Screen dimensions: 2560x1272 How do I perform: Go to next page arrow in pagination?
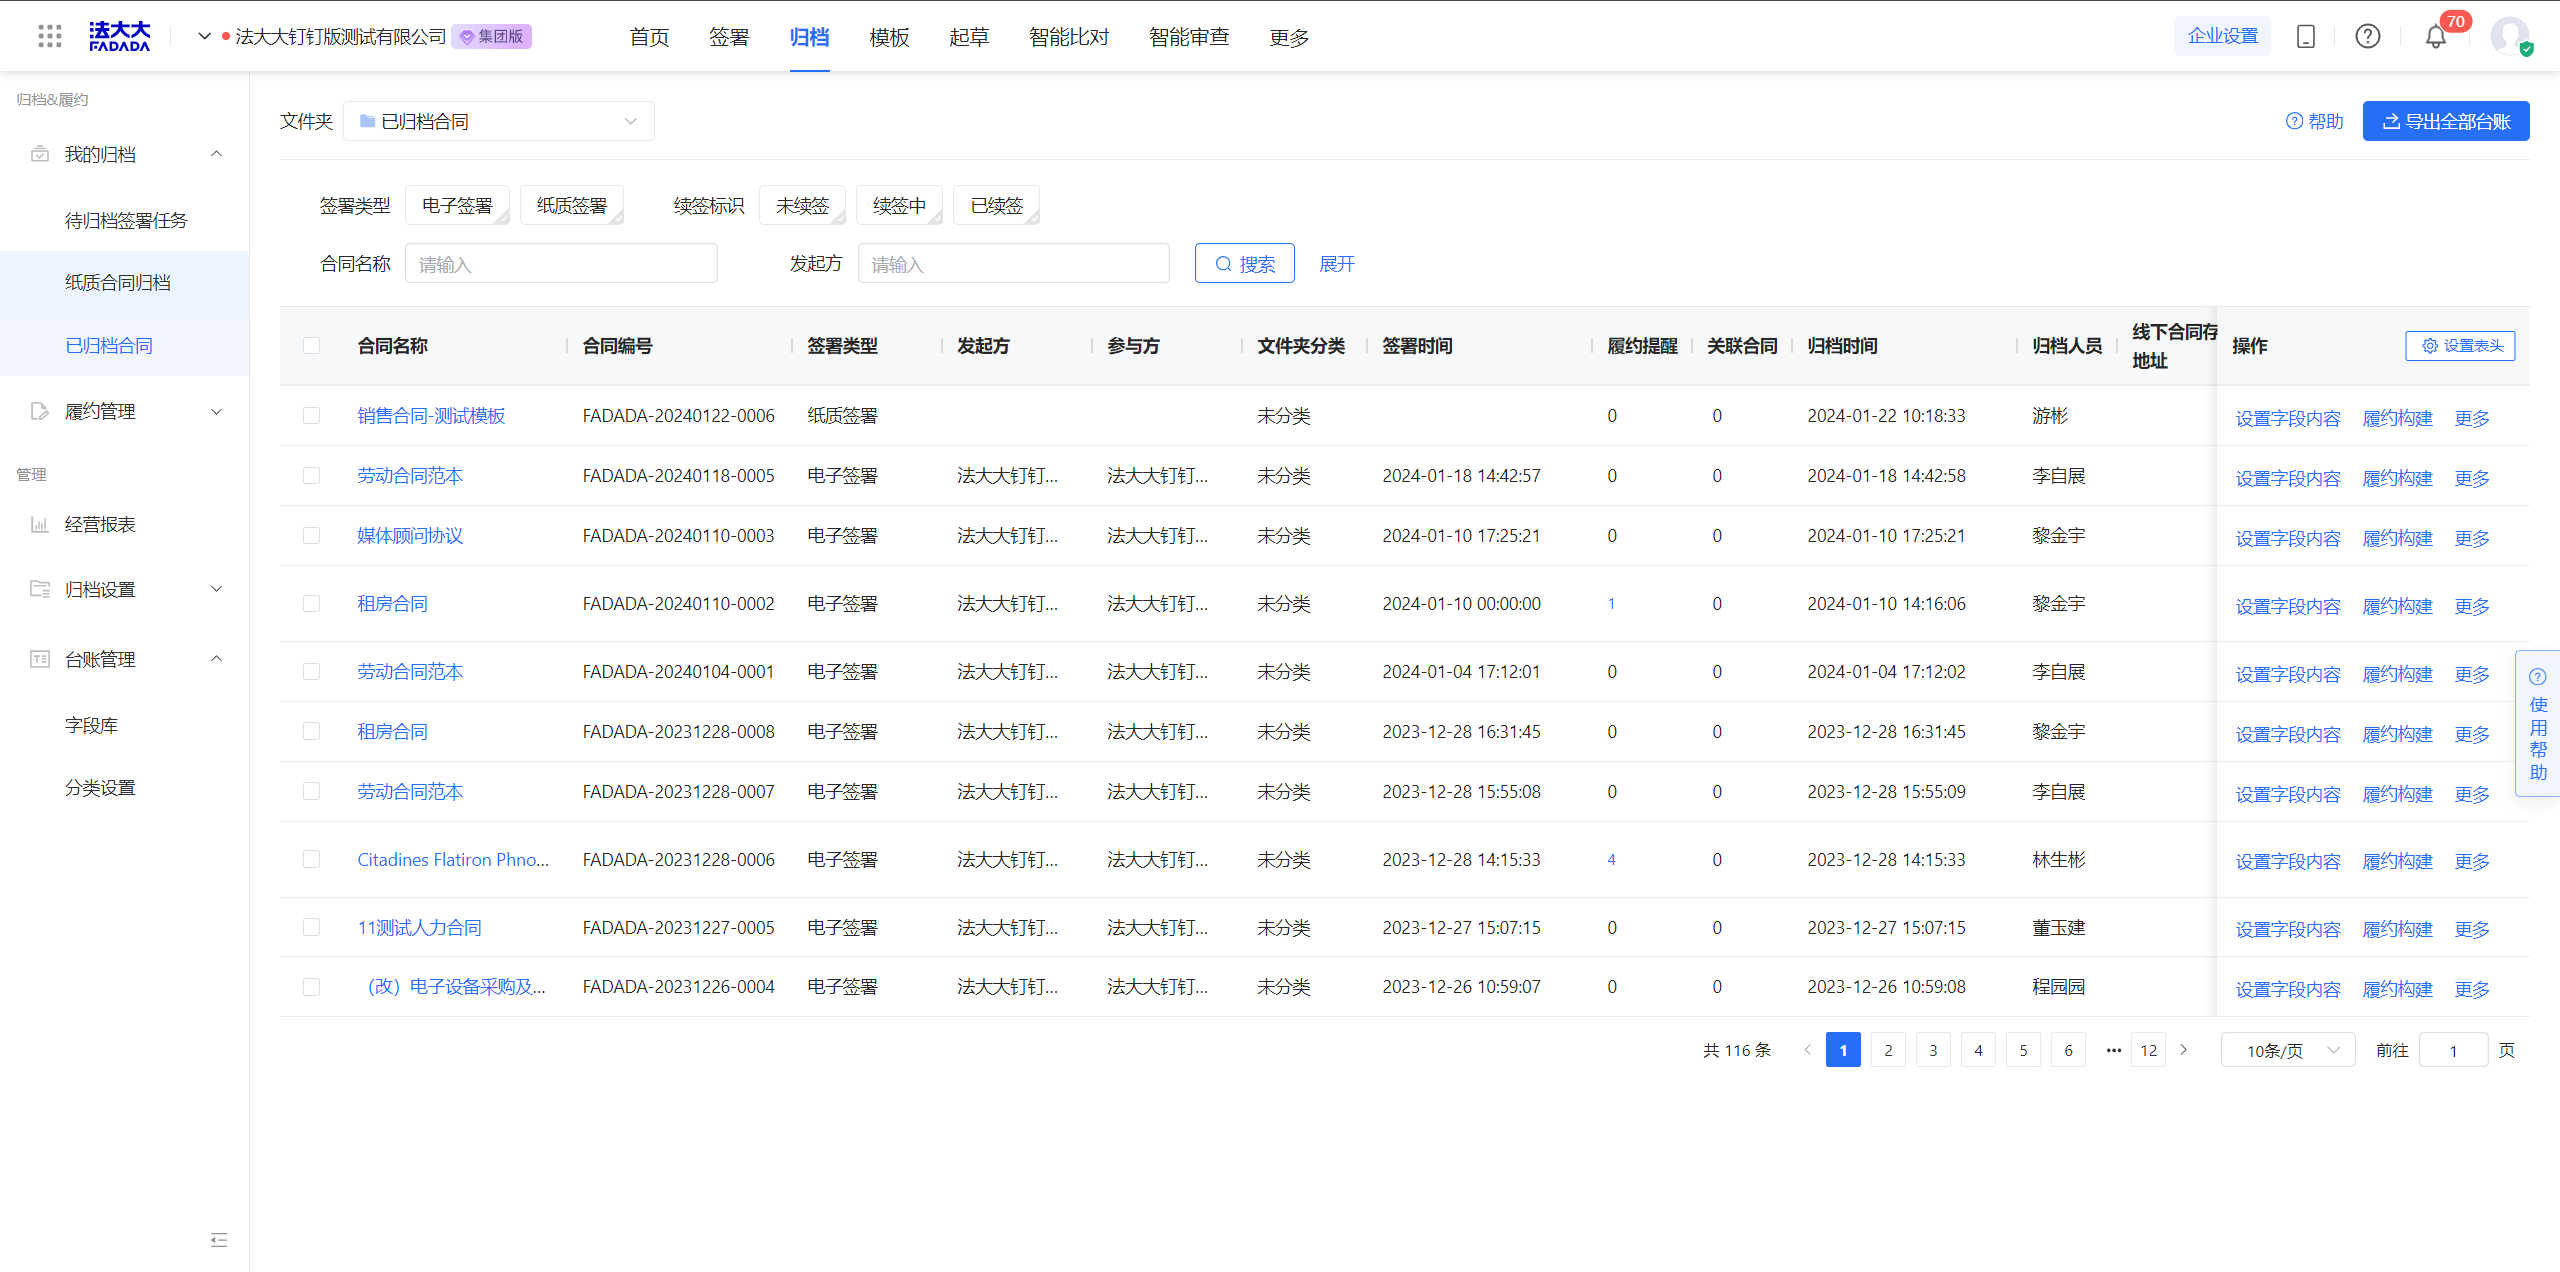click(x=2184, y=1050)
